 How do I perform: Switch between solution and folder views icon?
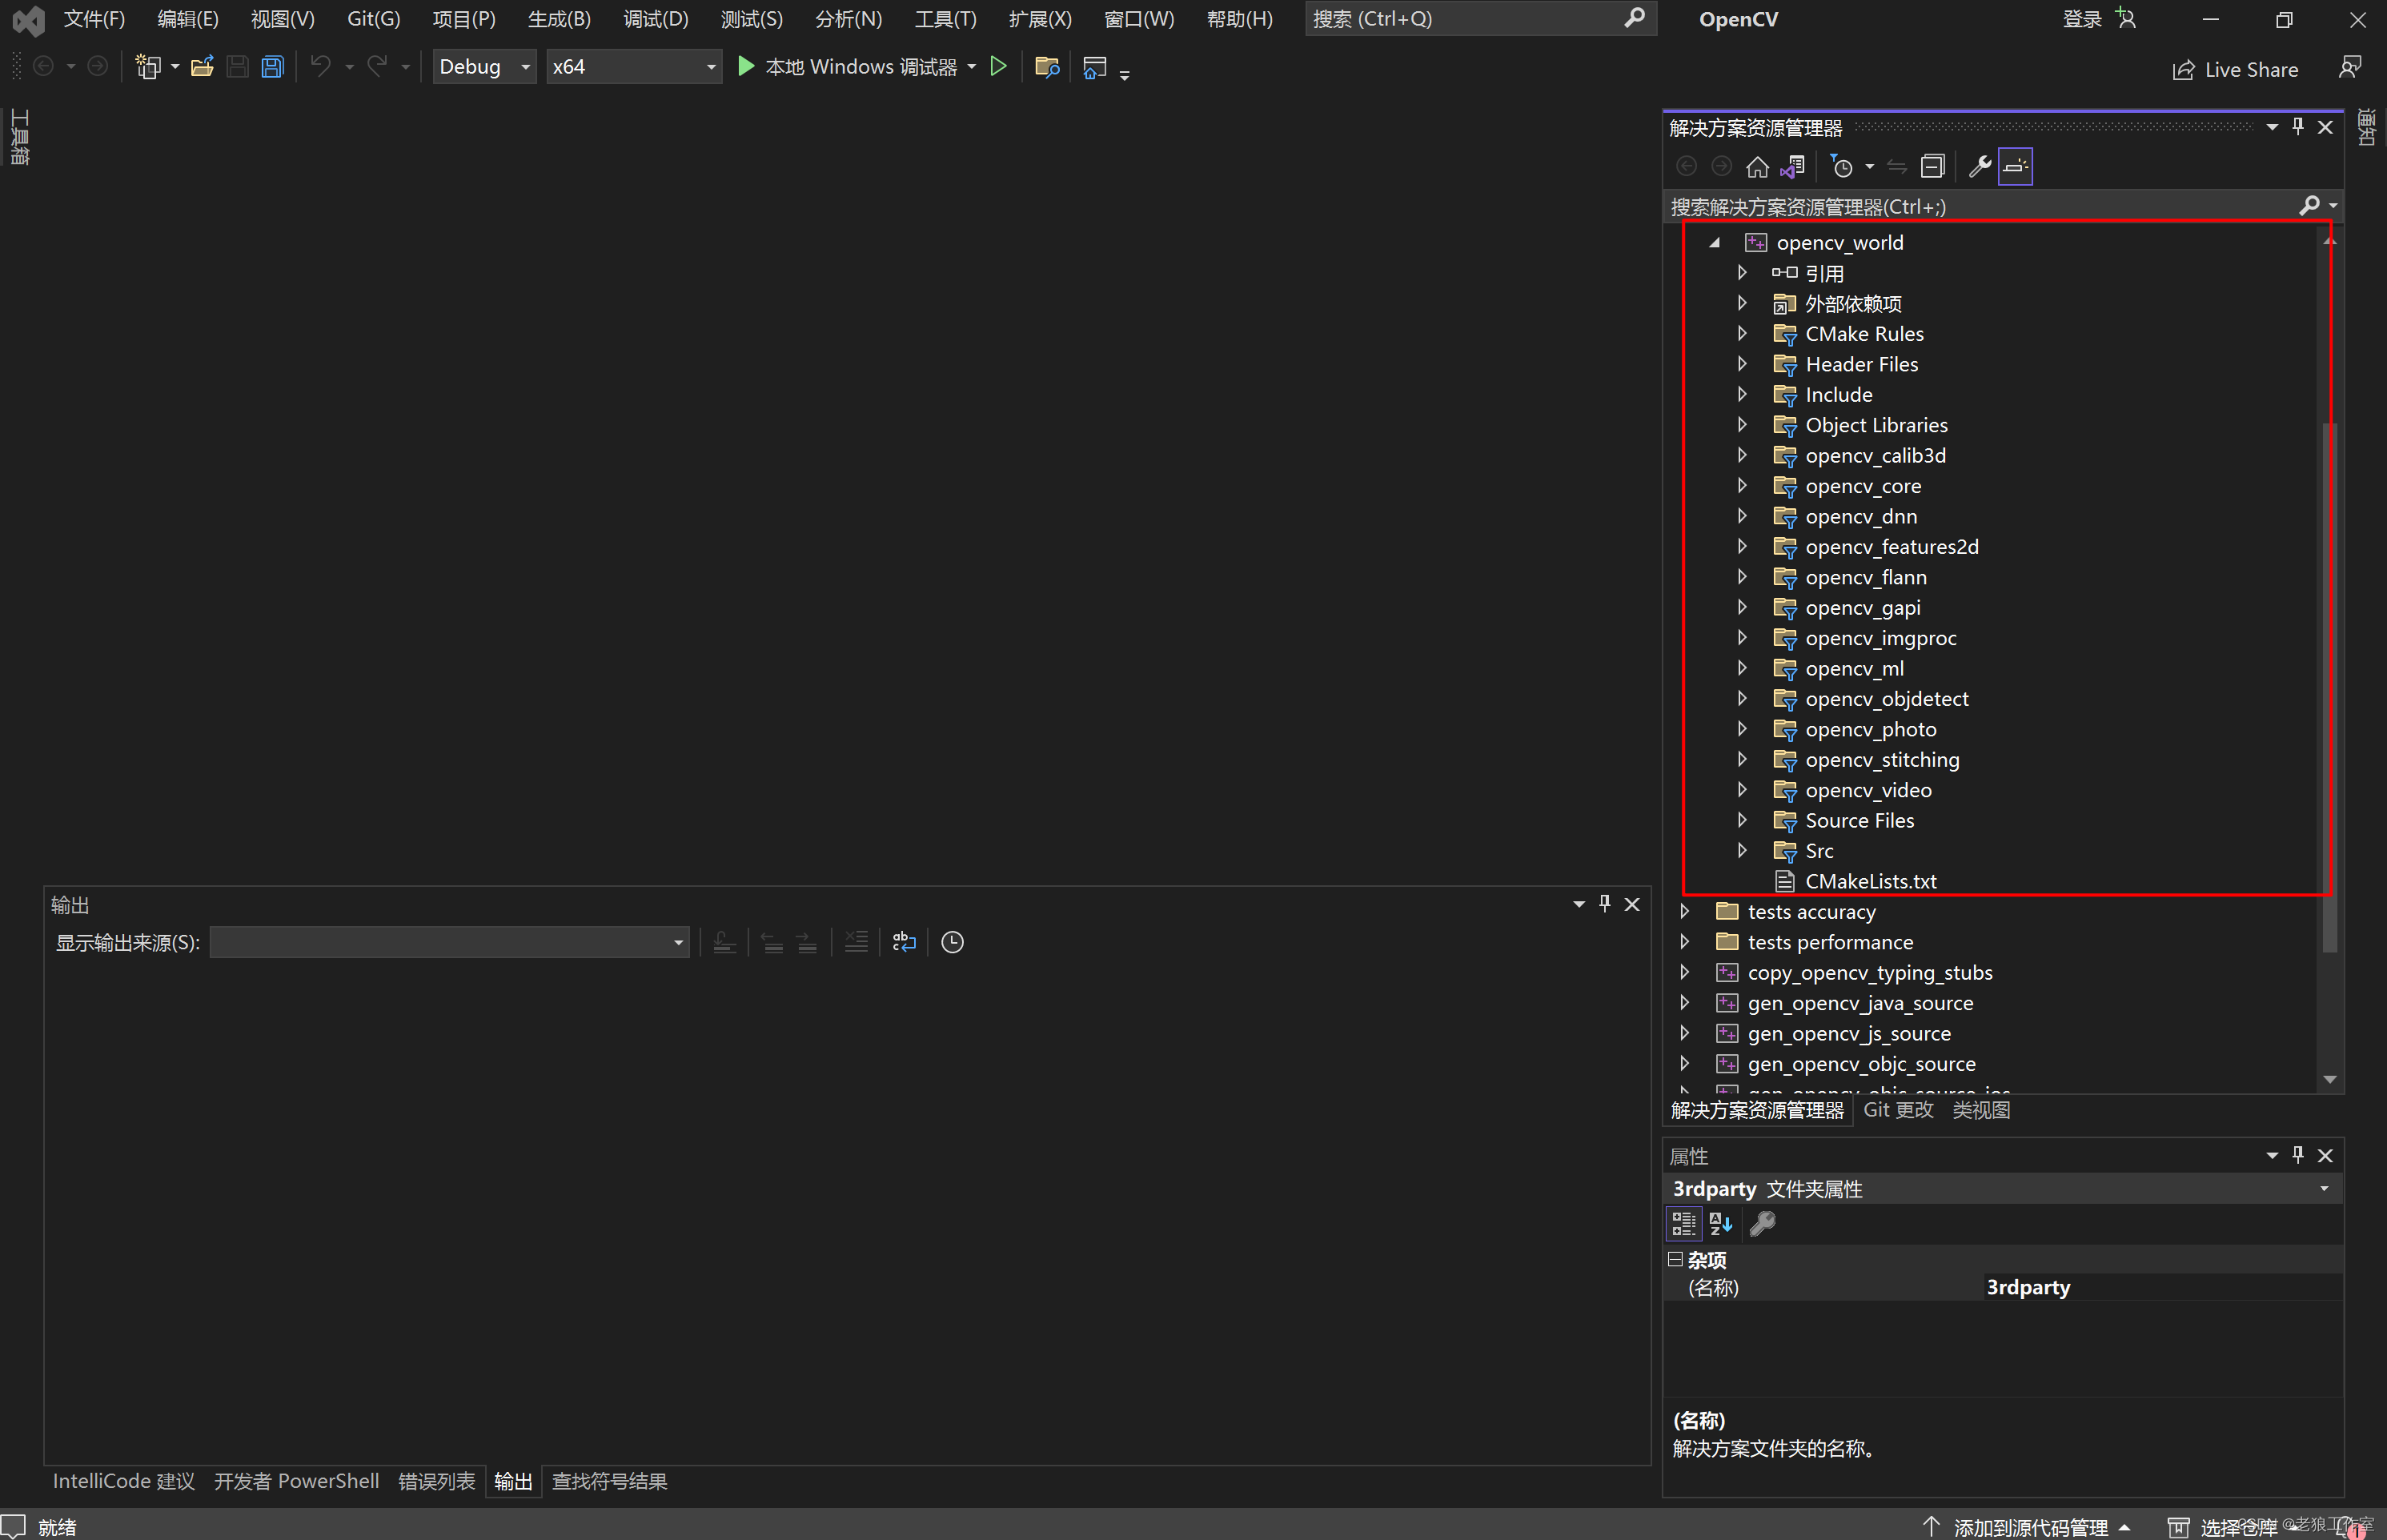coord(1792,166)
